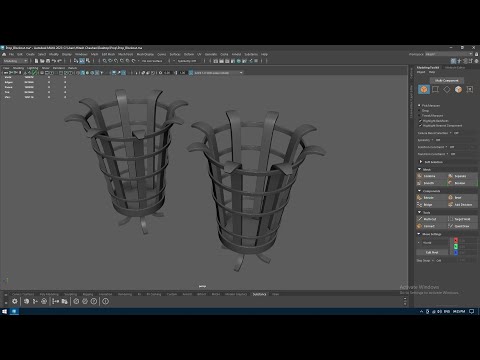The image size is (480, 360).
Task: Activate the Target Weld tool
Action: tap(462, 219)
